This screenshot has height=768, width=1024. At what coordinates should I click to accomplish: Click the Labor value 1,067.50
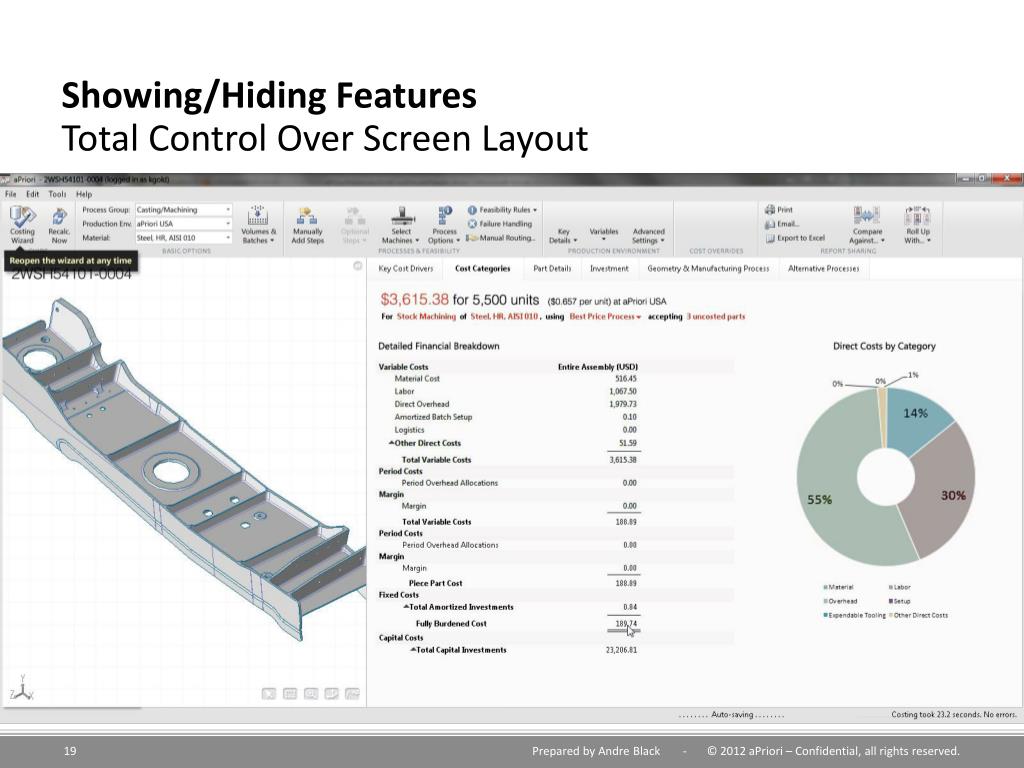(x=622, y=391)
